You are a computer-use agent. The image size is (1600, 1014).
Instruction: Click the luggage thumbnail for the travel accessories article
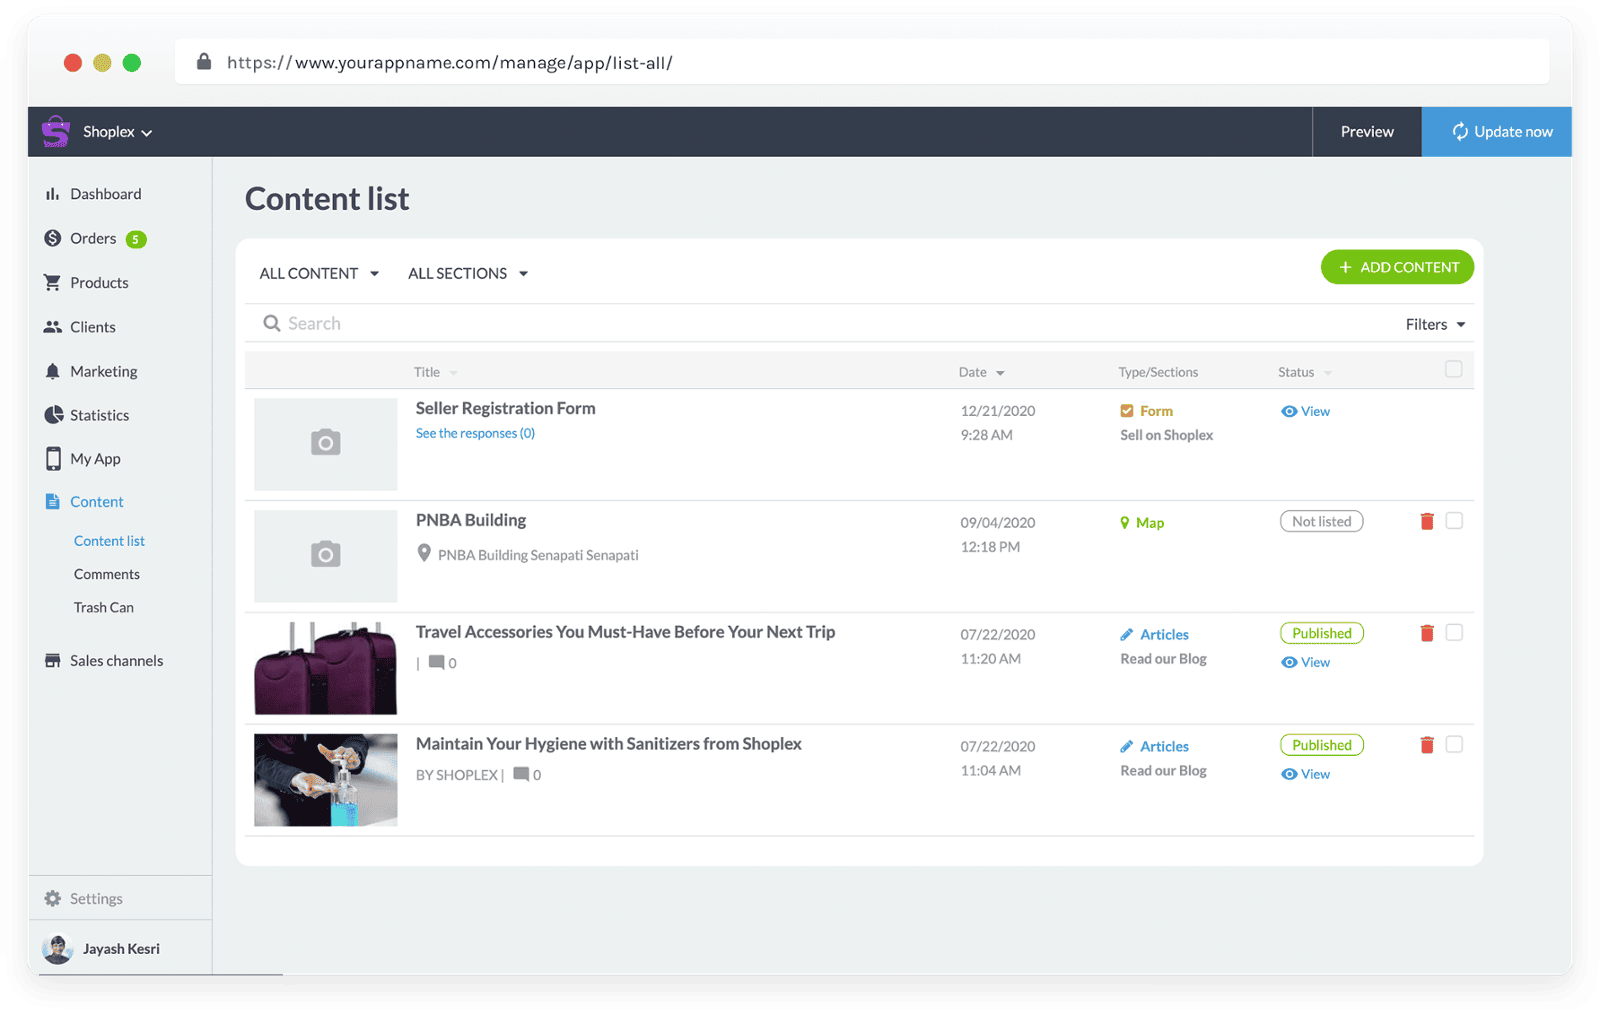(325, 666)
